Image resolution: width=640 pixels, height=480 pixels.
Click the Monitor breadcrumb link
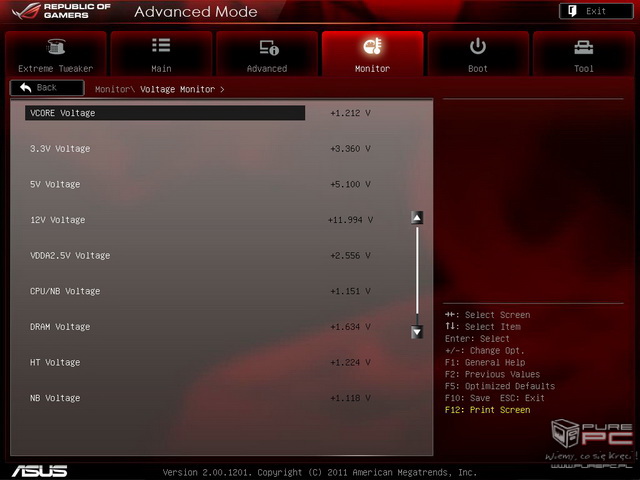[113, 89]
